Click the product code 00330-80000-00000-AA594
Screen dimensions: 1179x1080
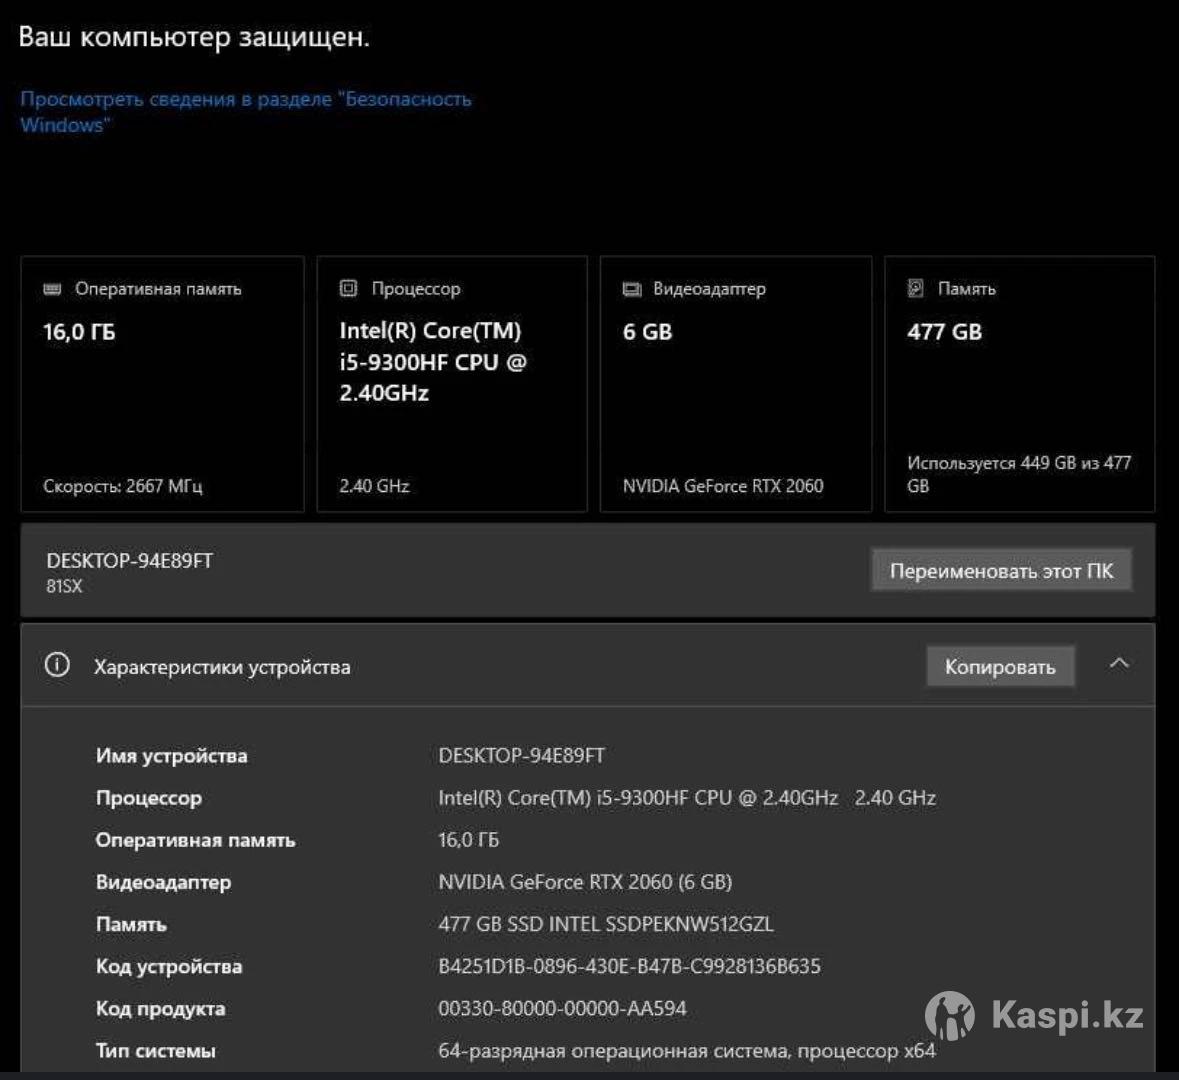pos(562,1008)
